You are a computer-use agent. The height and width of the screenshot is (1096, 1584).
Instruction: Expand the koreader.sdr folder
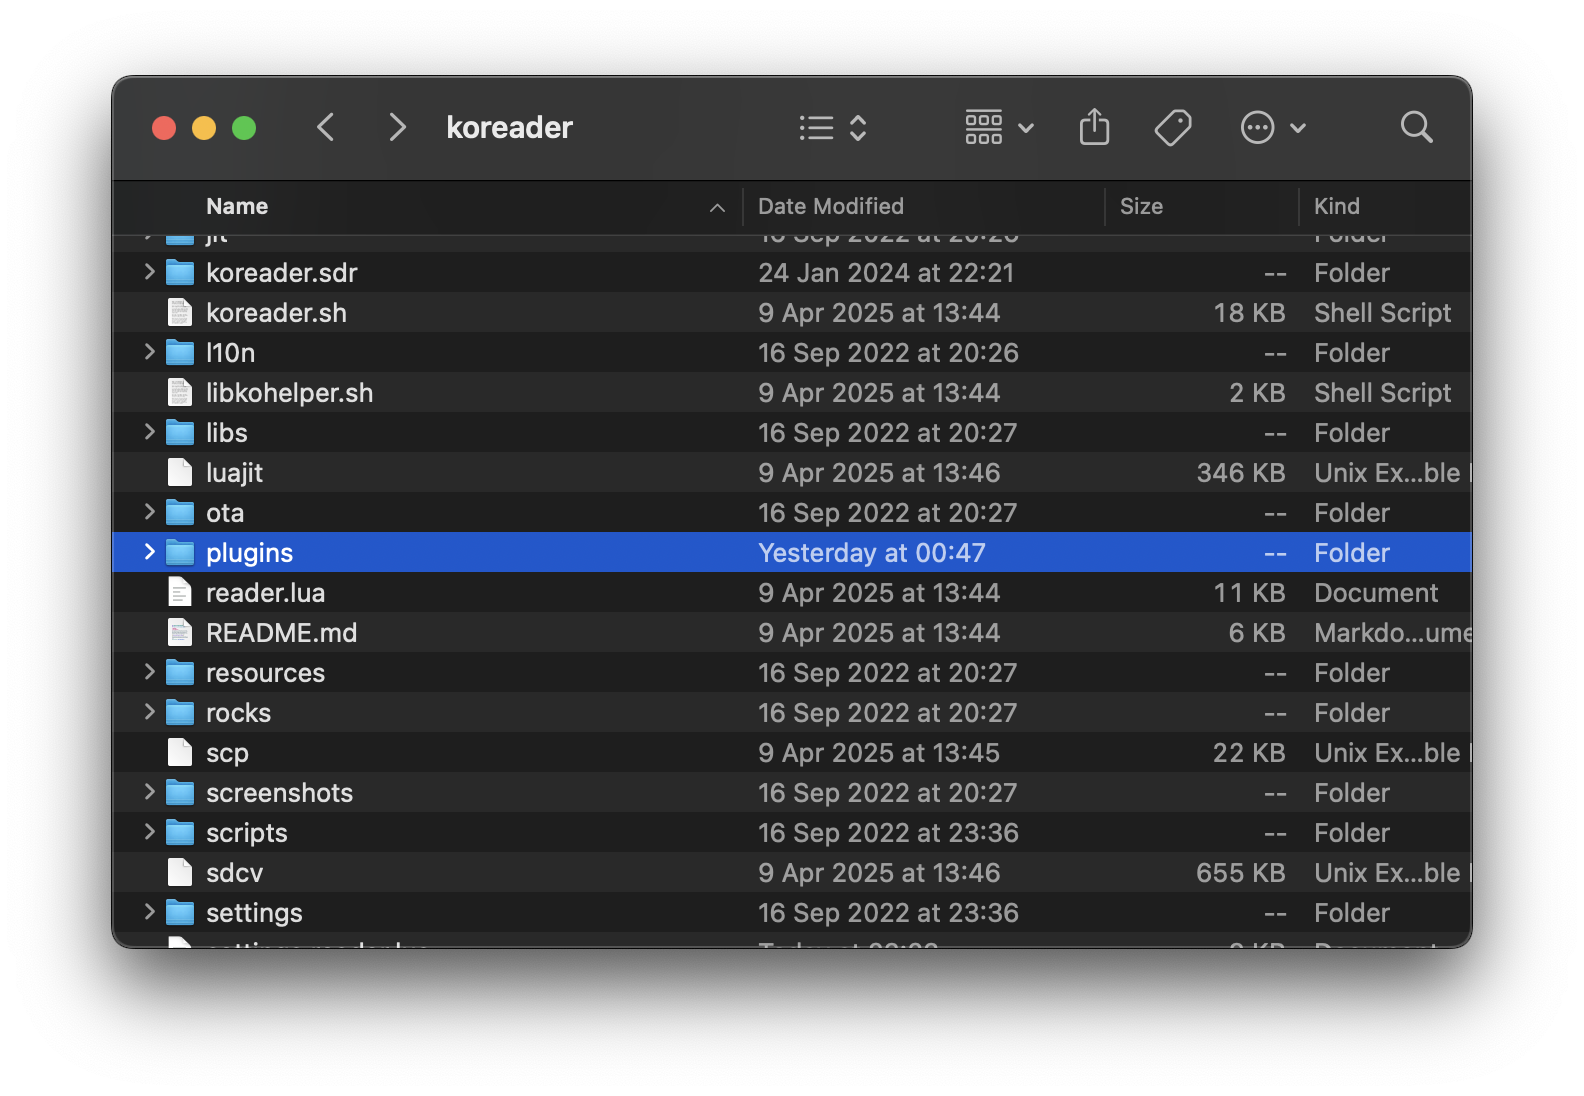pyautogui.click(x=149, y=271)
